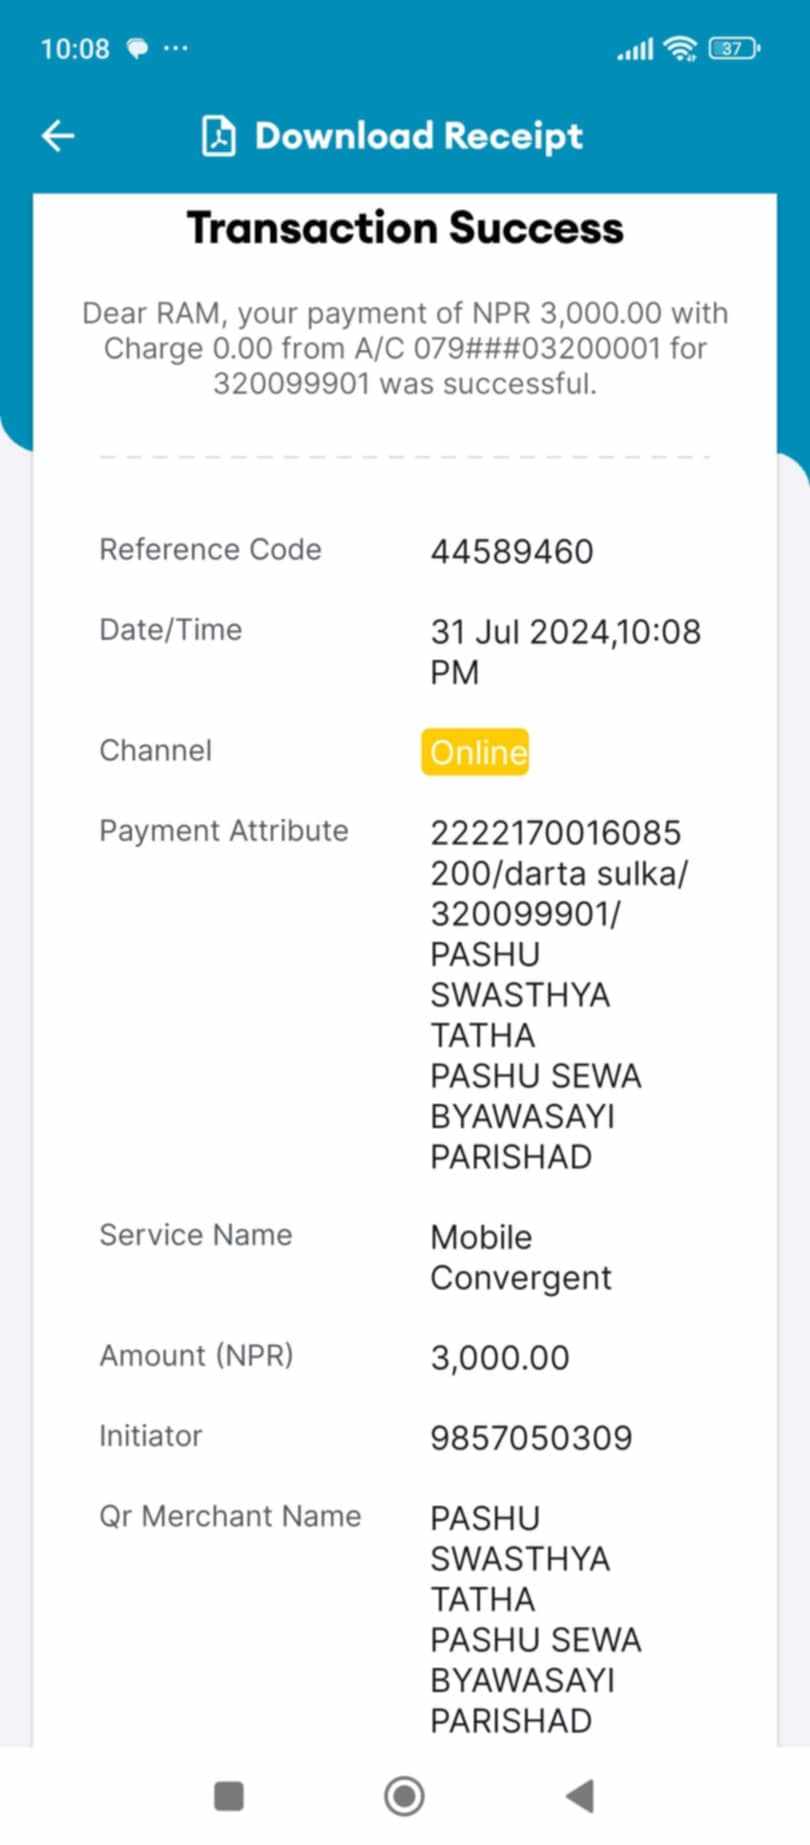
Task: Tap the status bar more-notifications dots
Action: coord(175,47)
